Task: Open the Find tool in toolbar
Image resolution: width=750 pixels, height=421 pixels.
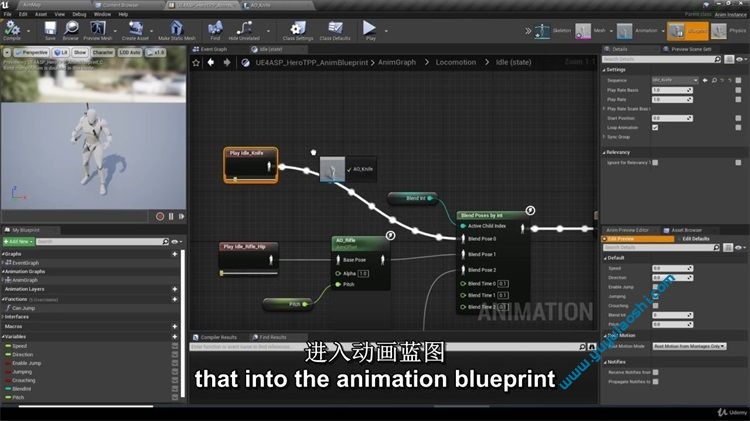Action: 215,29
